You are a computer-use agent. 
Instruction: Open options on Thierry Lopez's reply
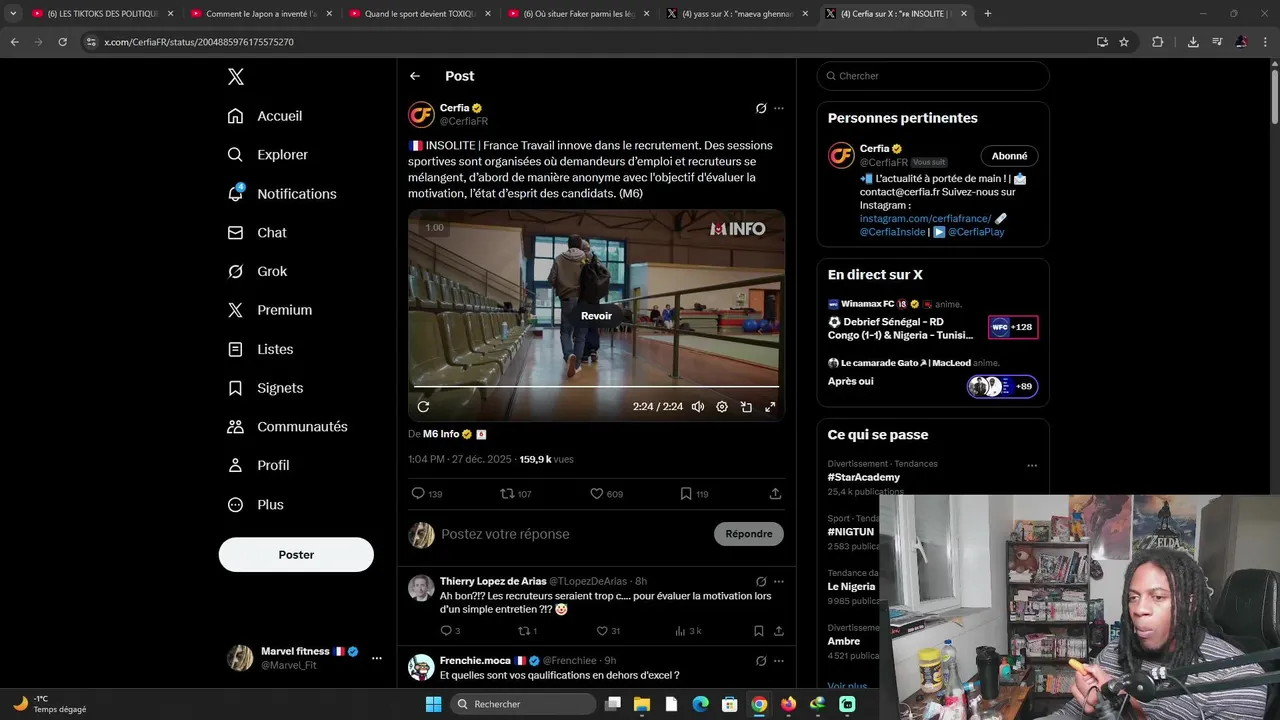(x=779, y=581)
